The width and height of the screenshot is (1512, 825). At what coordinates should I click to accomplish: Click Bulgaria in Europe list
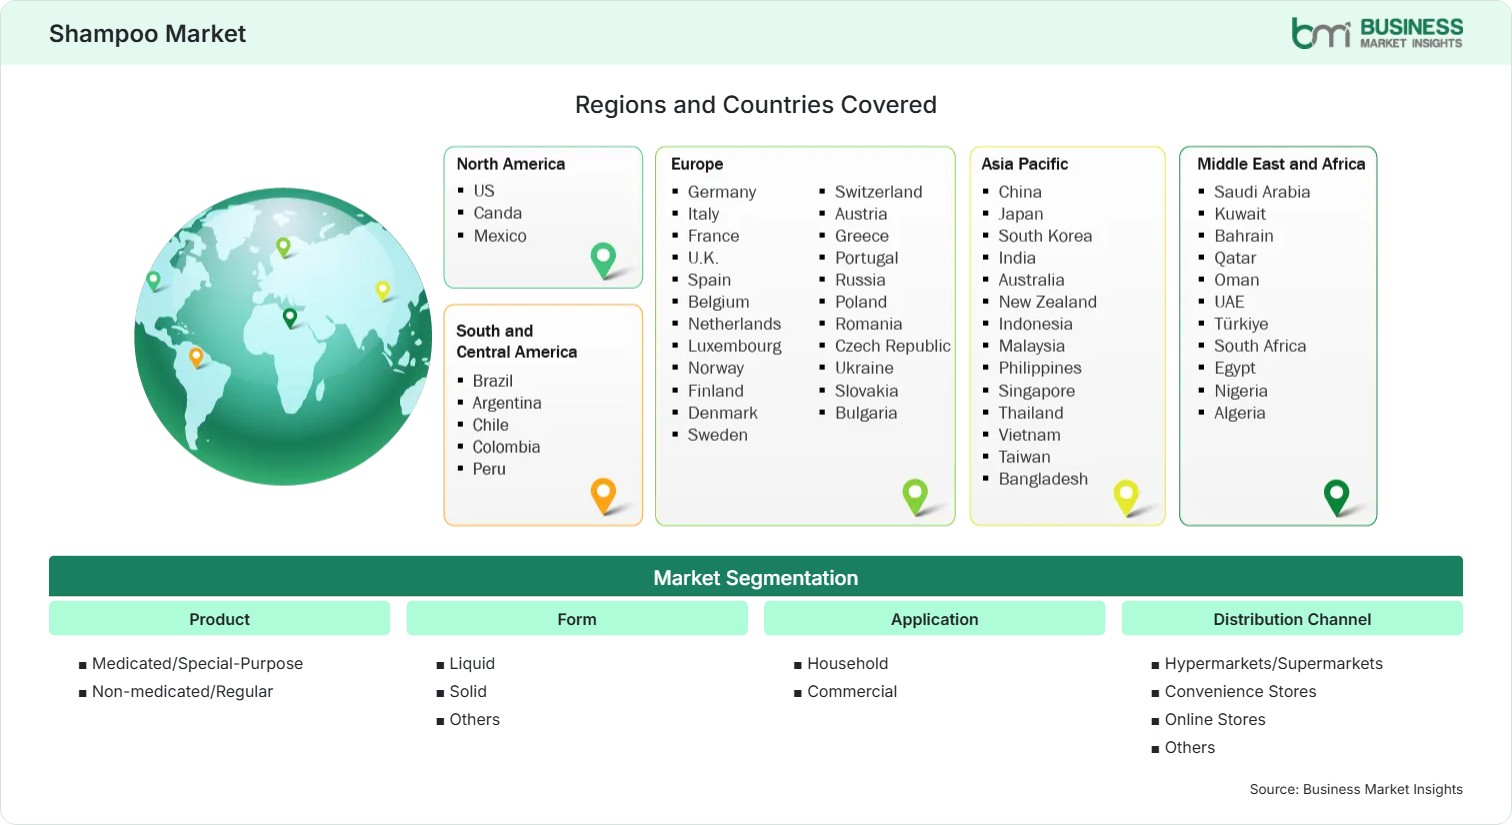coord(866,413)
